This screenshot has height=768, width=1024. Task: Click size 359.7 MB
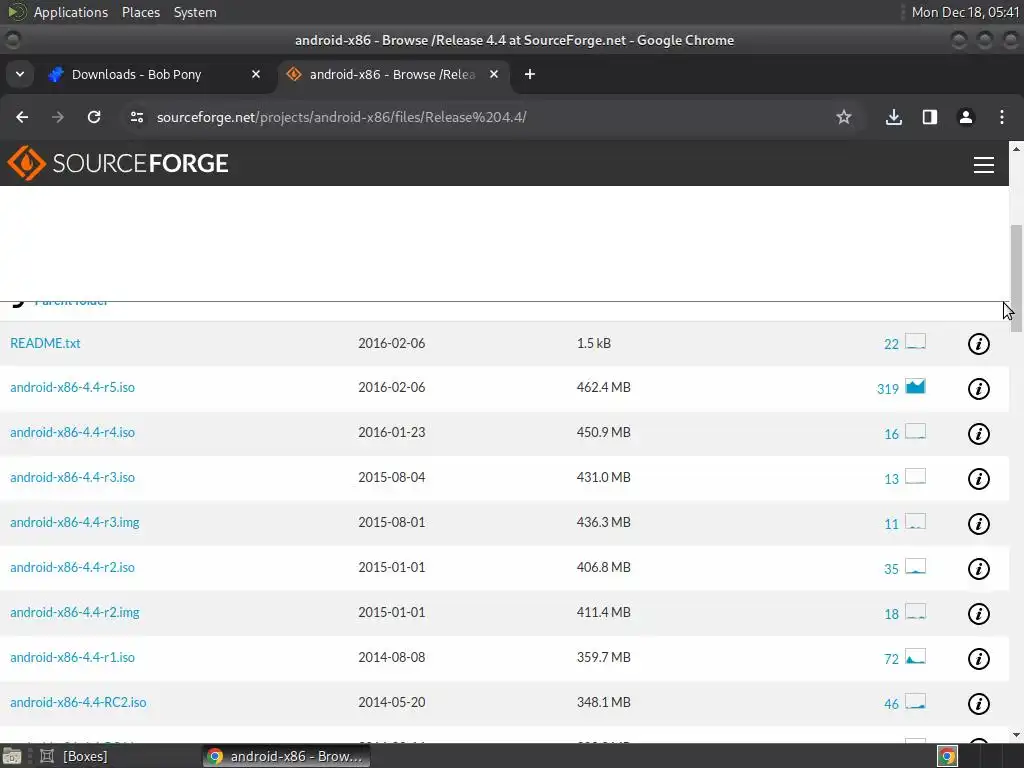(603, 658)
